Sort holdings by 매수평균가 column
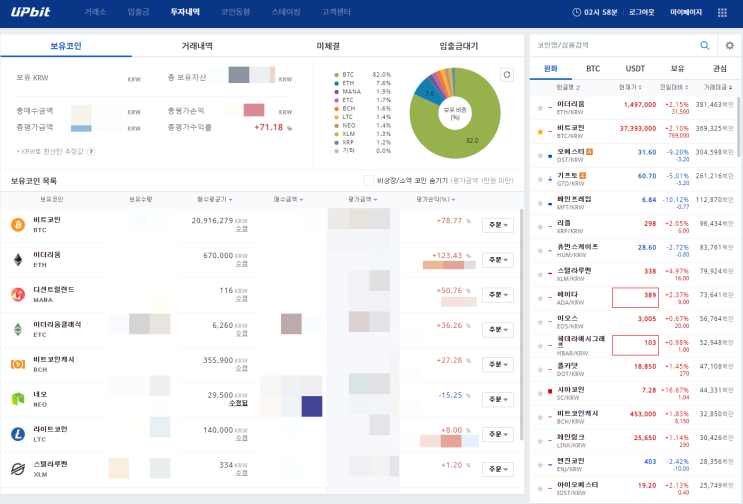 (x=215, y=199)
